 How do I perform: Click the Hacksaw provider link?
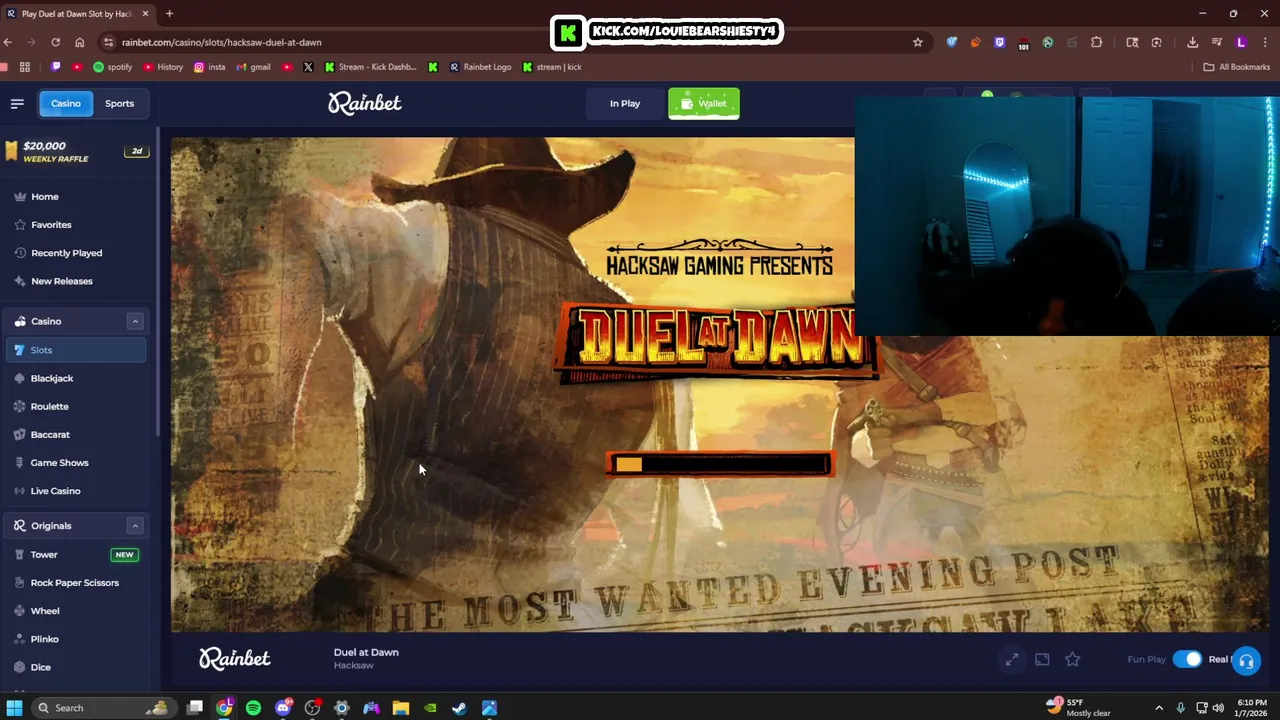click(x=354, y=666)
